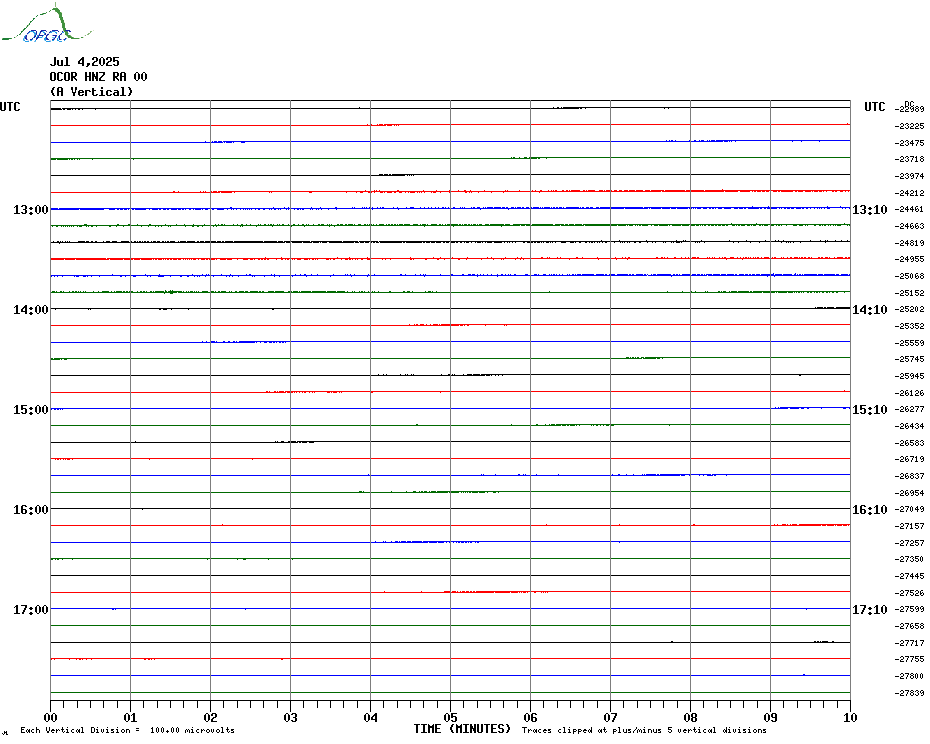Screen dimensions: 930x744
Task: Click the DC offset value -25352
Action: [x=909, y=326]
